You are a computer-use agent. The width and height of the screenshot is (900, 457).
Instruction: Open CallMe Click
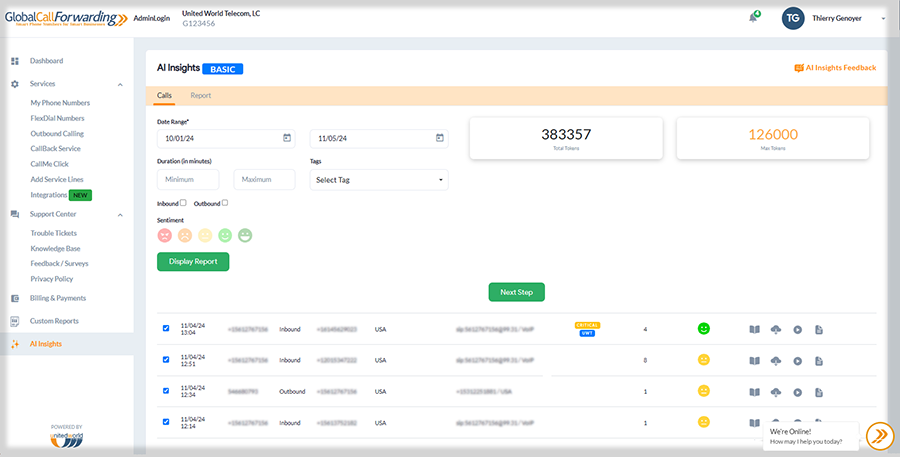tap(49, 164)
